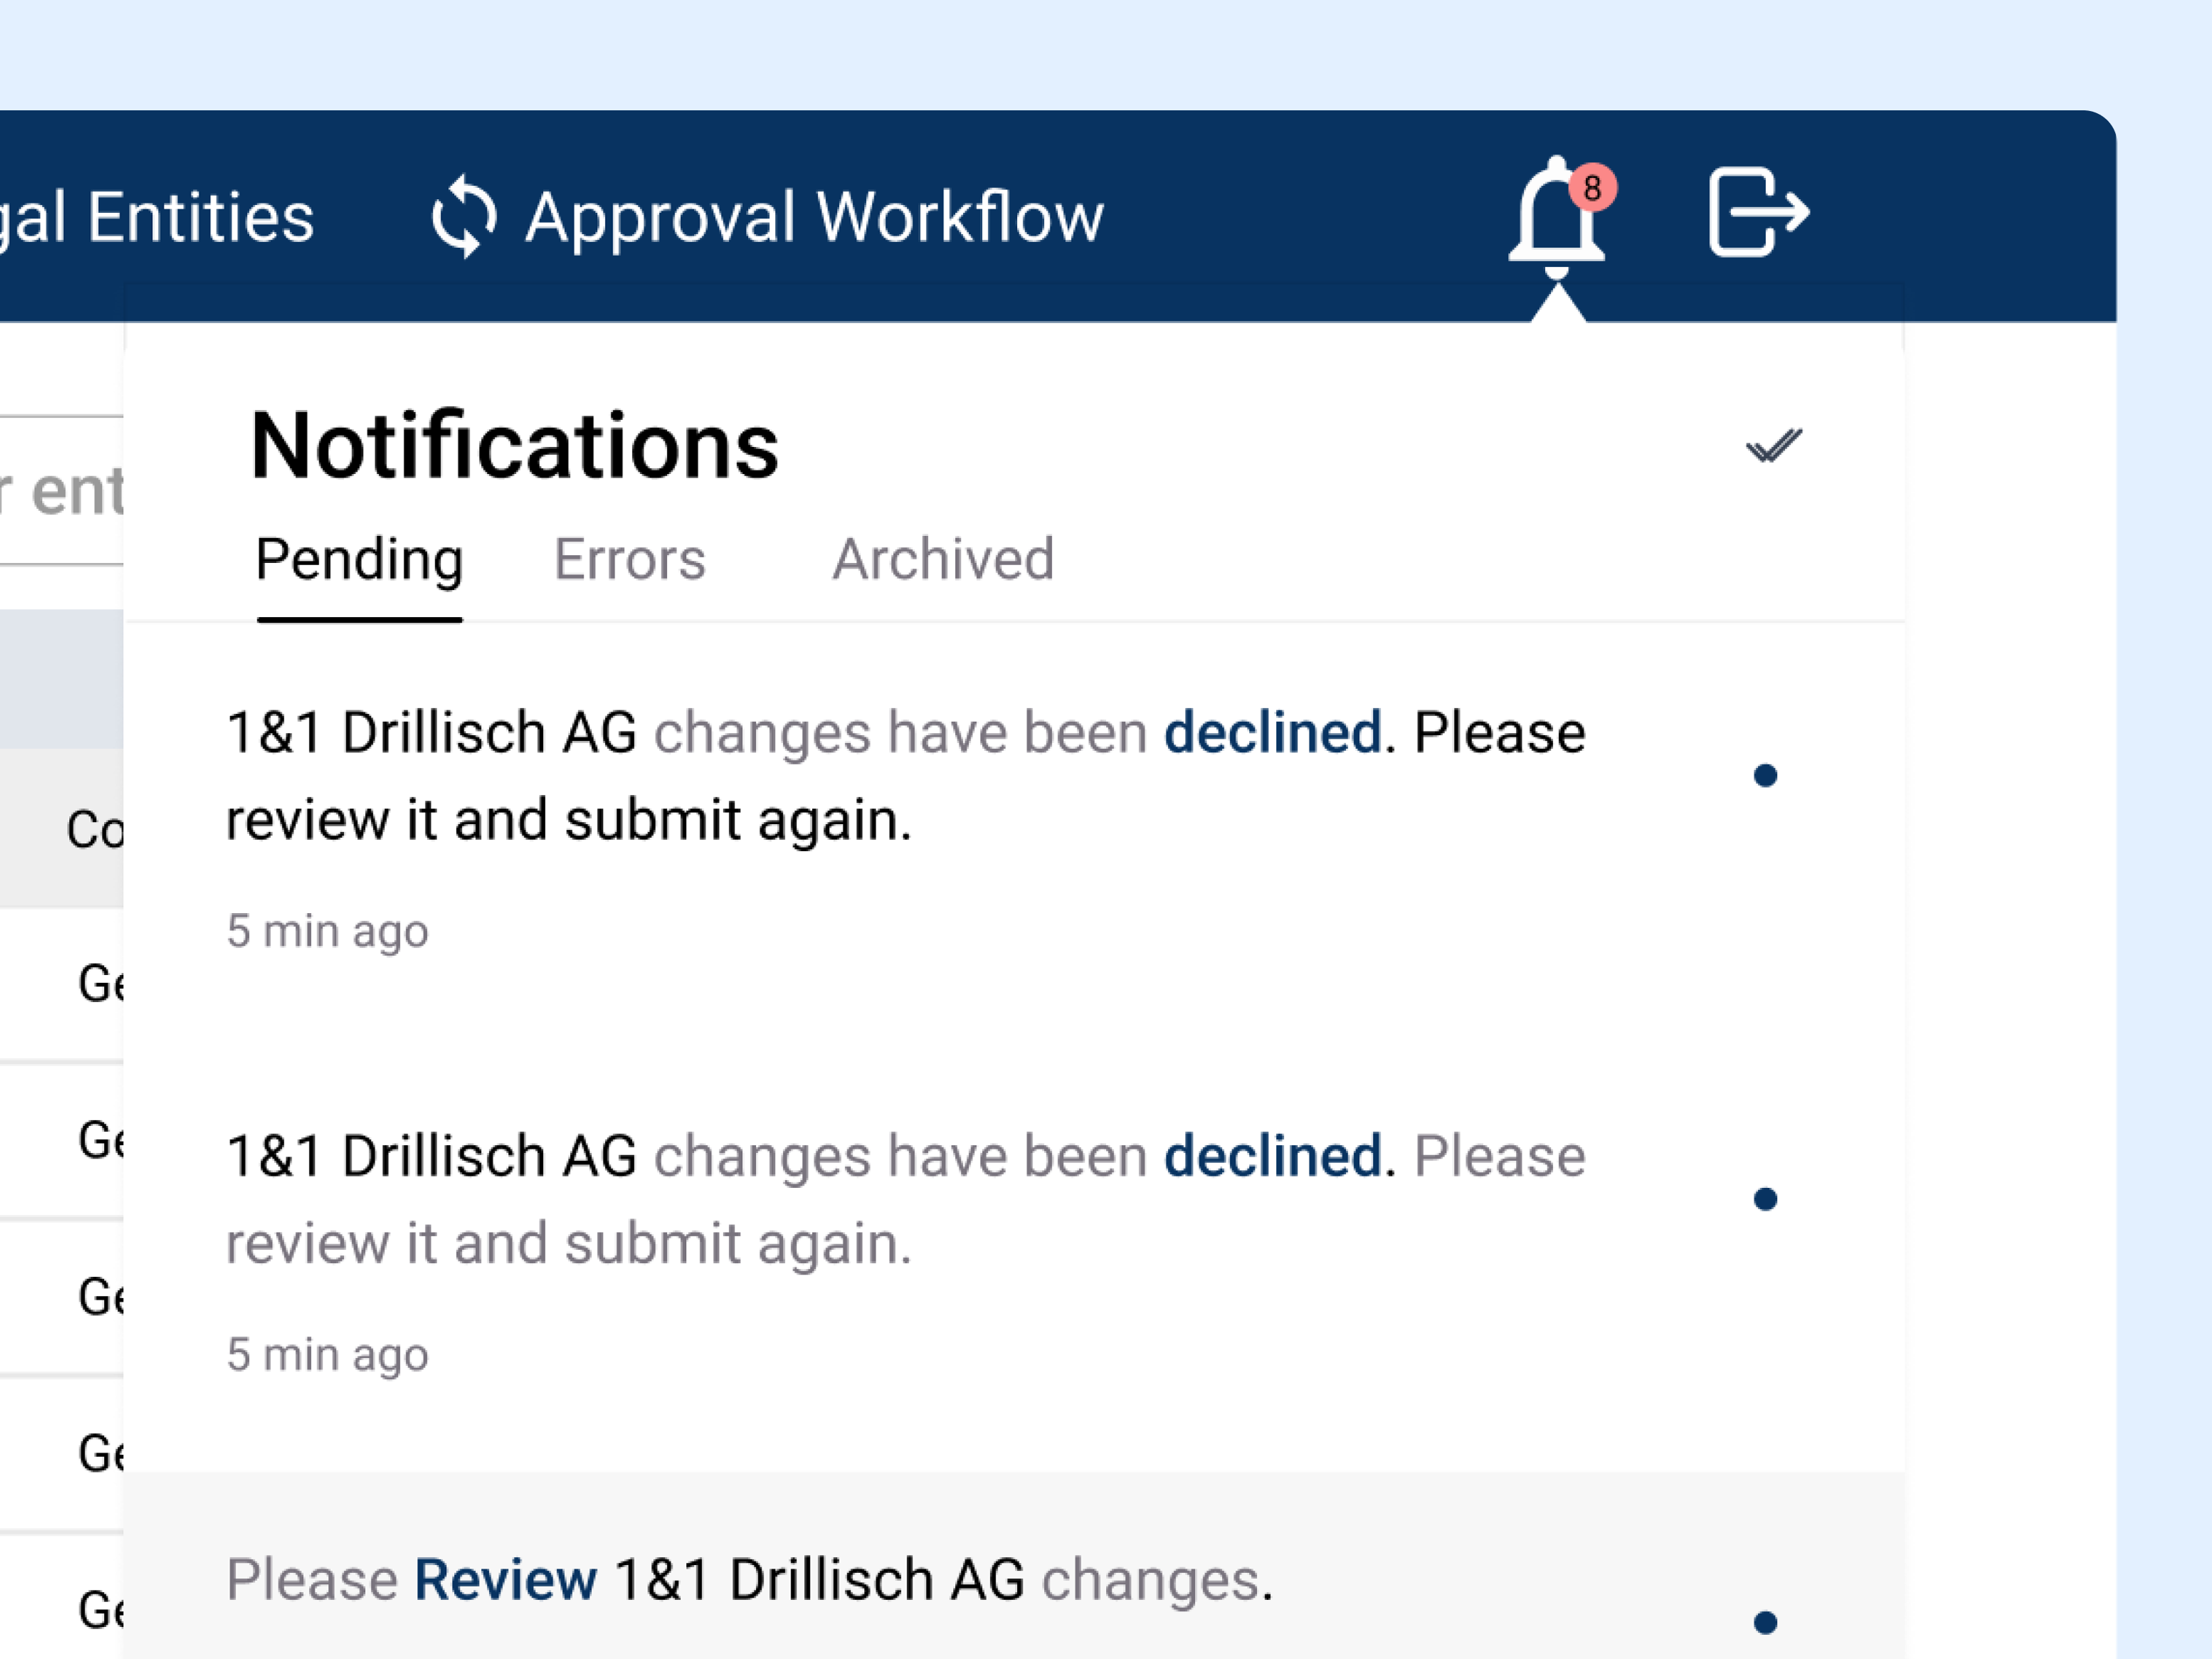The width and height of the screenshot is (2212, 1659).
Task: Toggle unread dot on second declined notification
Action: [1766, 1198]
